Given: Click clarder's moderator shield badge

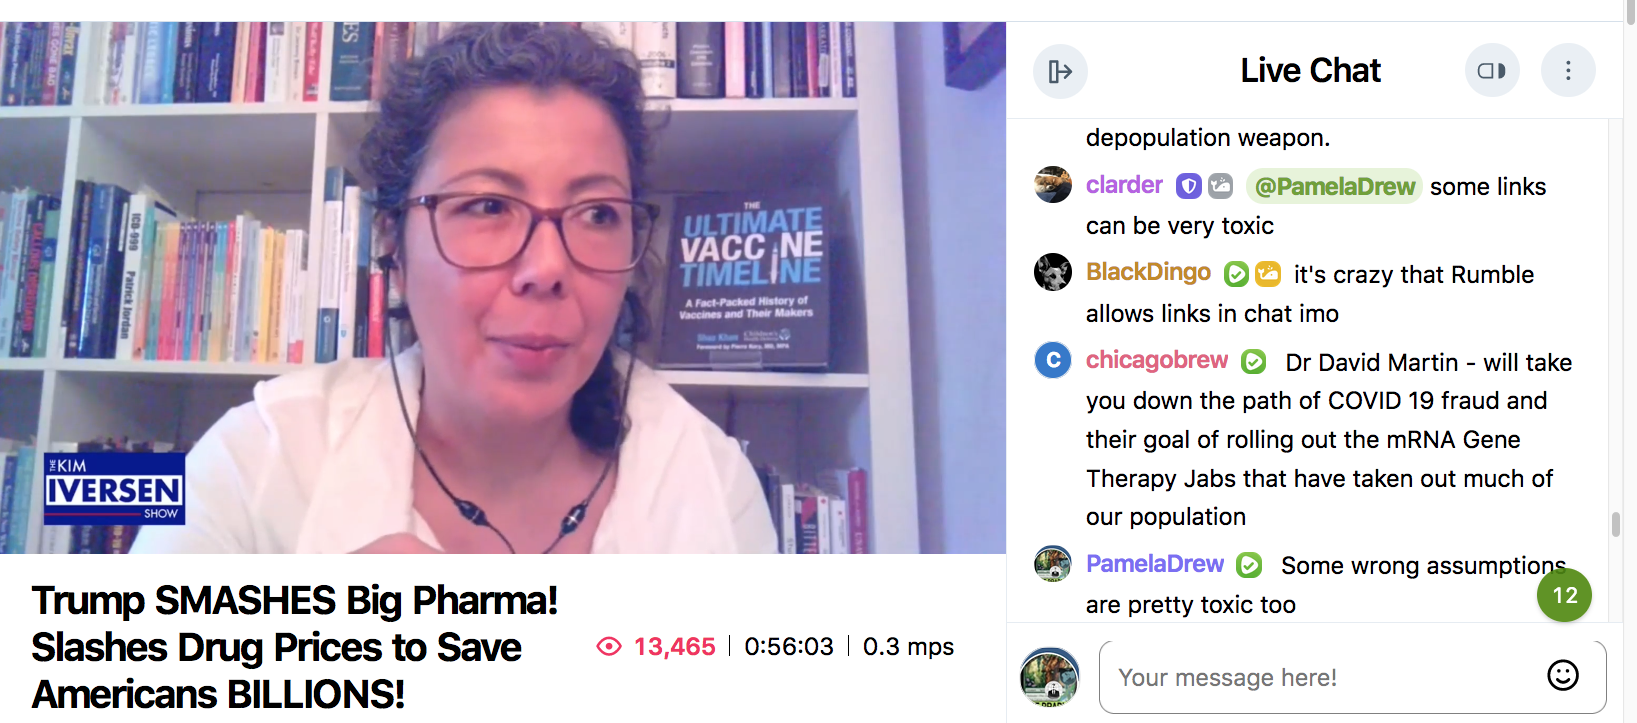Looking at the screenshot, I should tap(1188, 186).
